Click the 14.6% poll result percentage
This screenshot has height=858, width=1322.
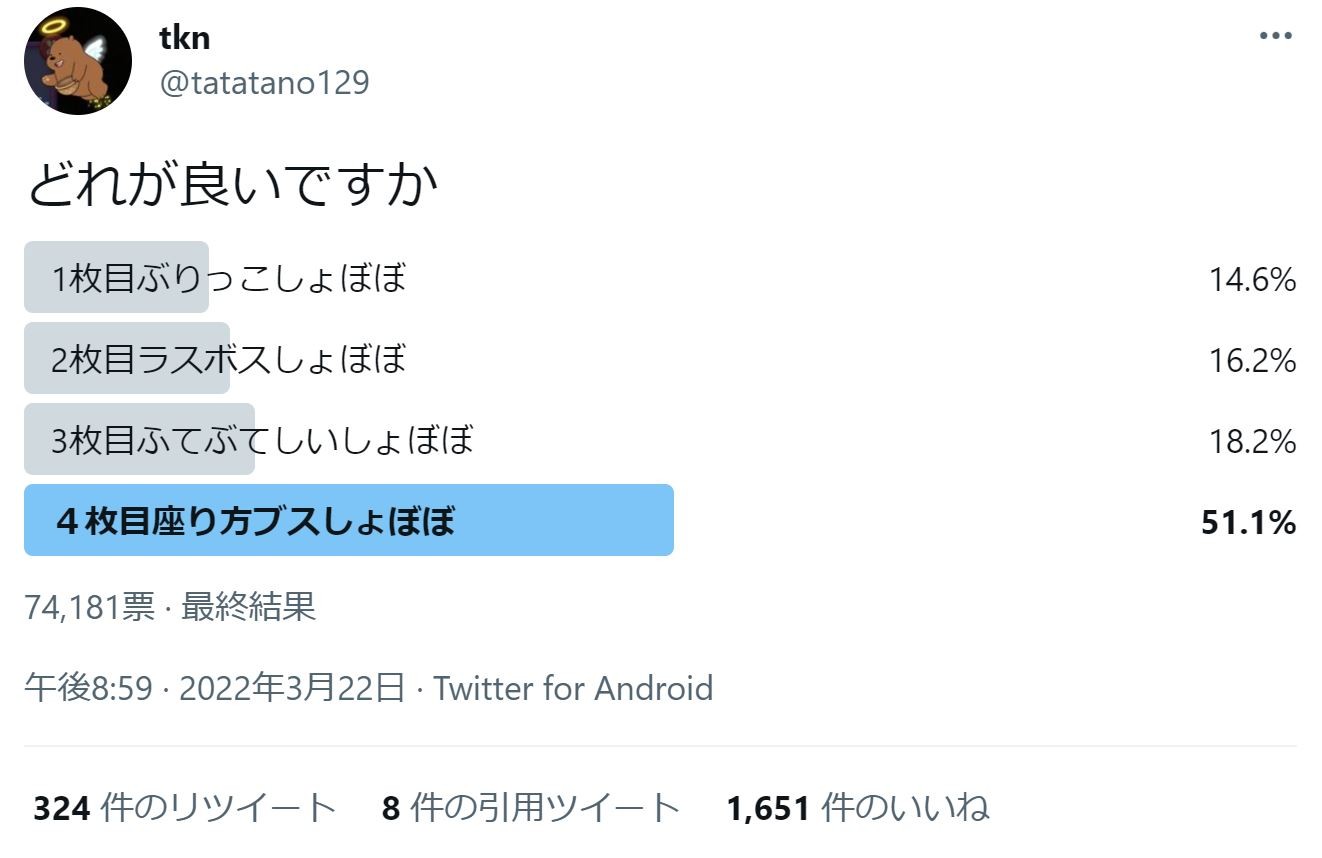[x=1252, y=279]
